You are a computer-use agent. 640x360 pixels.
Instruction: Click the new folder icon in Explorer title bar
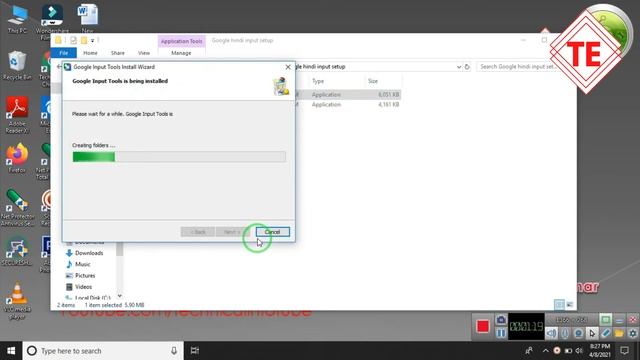[84, 40]
